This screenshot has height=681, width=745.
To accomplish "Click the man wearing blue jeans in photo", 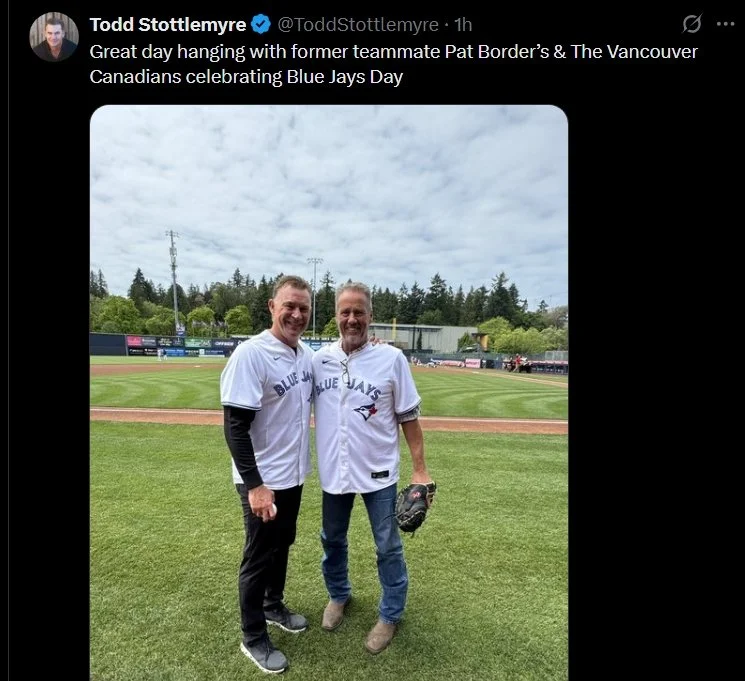I will pyautogui.click(x=370, y=467).
